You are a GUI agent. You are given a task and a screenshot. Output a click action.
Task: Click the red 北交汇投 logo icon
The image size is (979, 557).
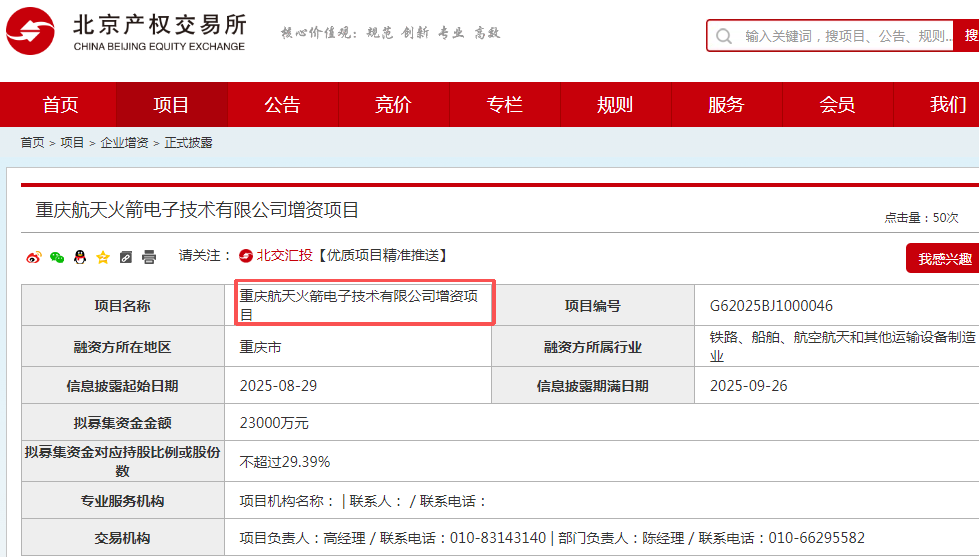tap(246, 255)
